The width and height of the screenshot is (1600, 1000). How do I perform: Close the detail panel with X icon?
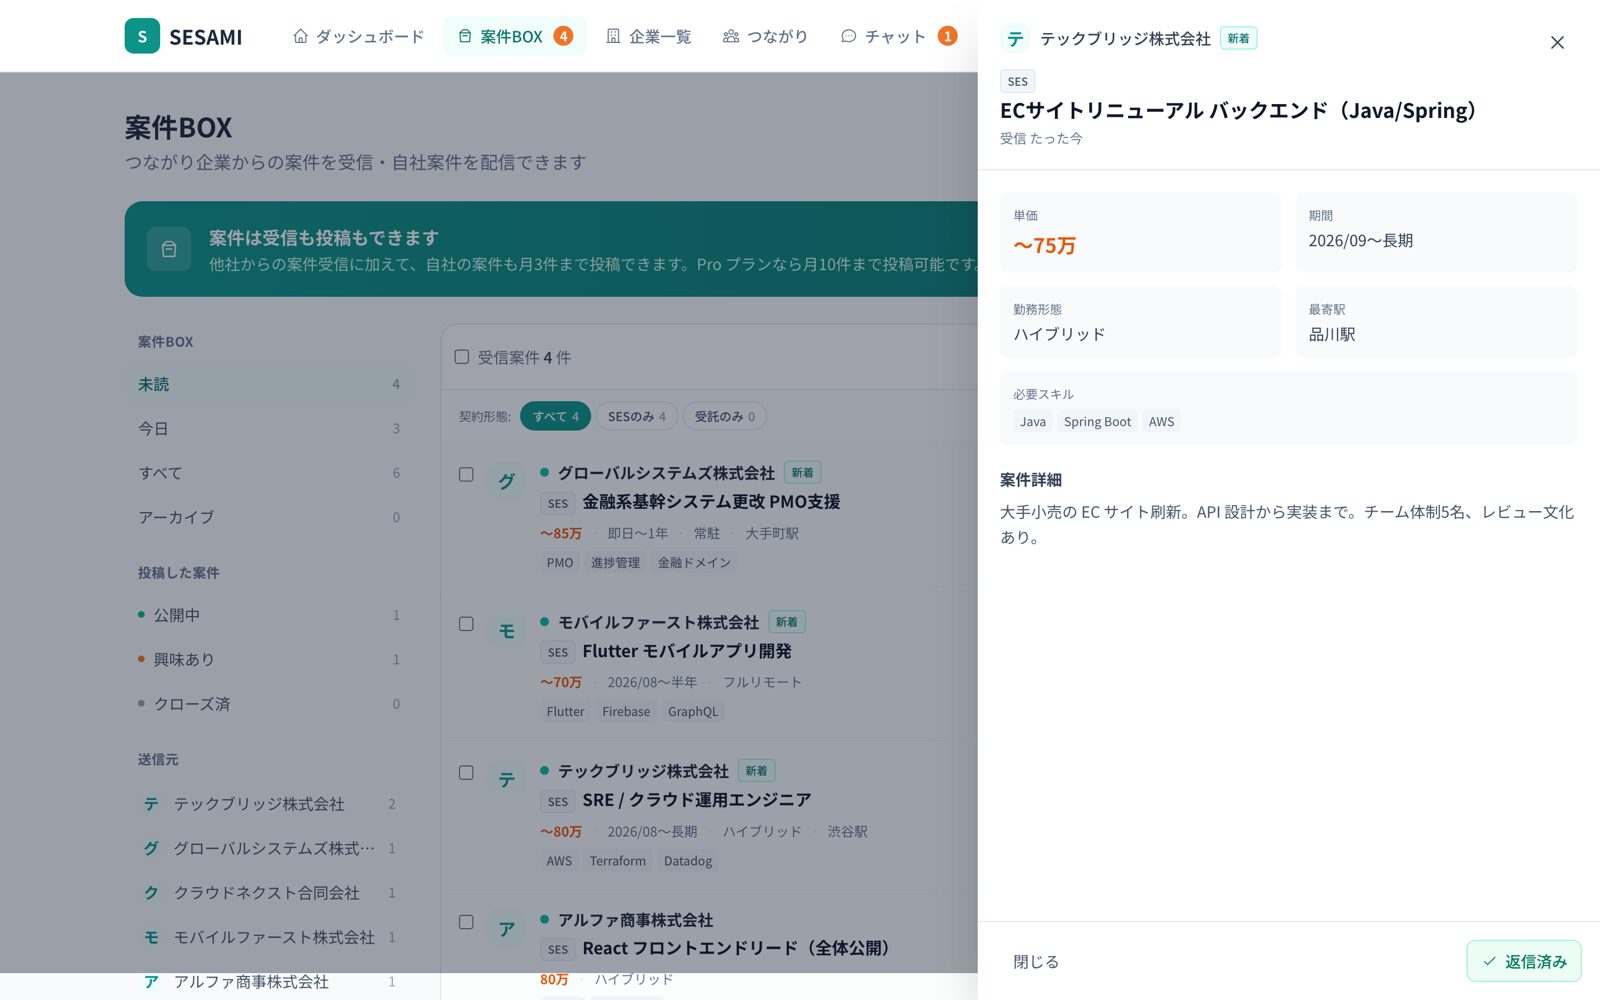tap(1557, 42)
